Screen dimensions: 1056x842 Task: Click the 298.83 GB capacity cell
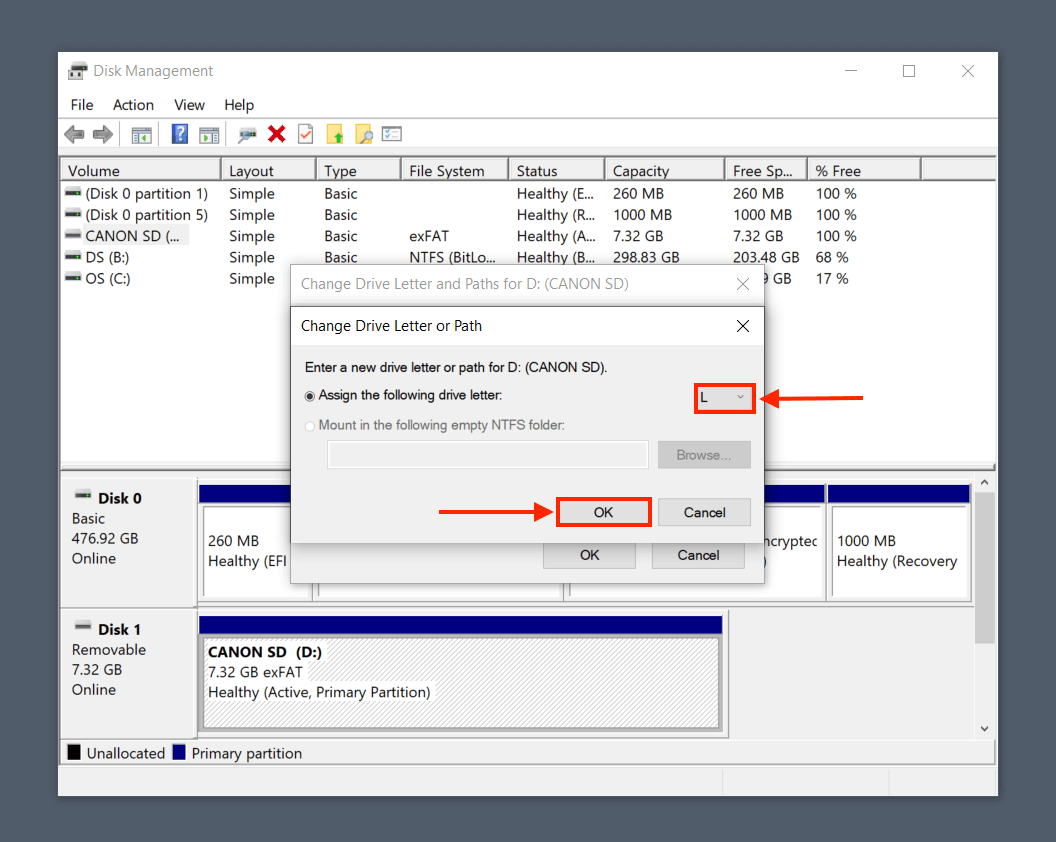646,257
